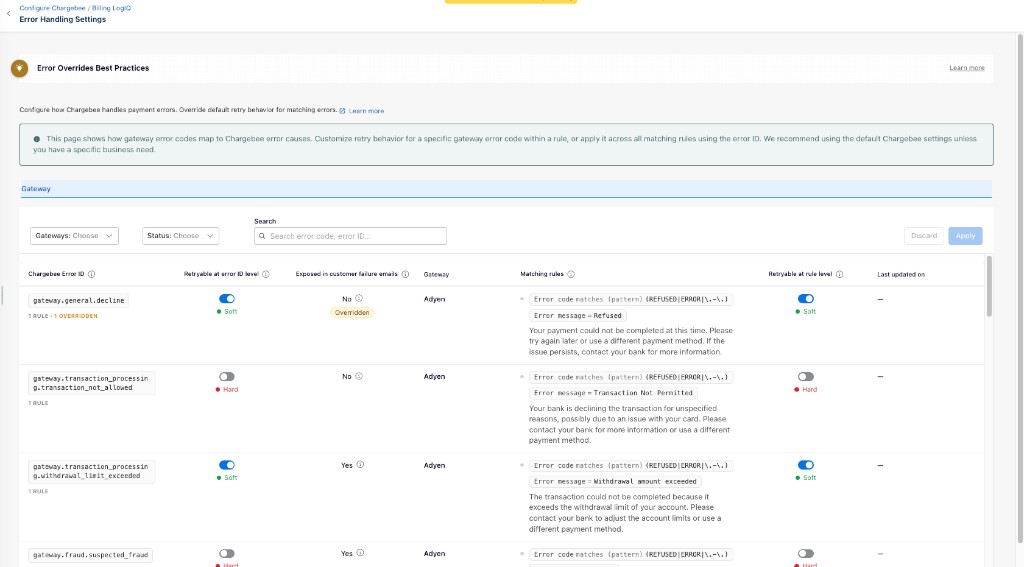Viewport: 1024px width, 567px height.
Task: Click error code pattern chip in general.decline row
Action: (x=631, y=299)
